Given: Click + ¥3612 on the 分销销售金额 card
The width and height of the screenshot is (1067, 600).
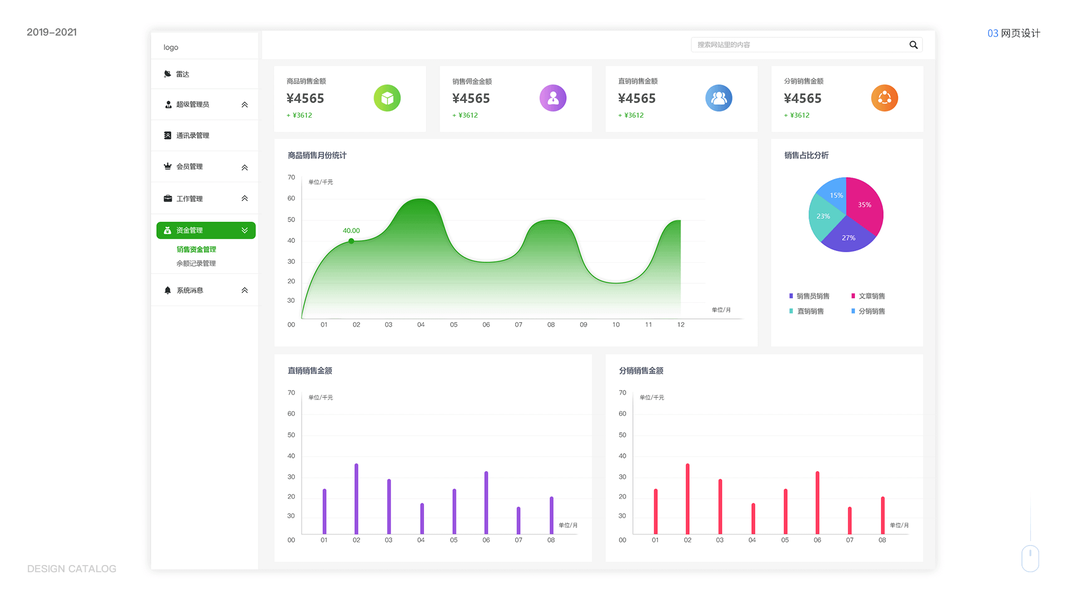Looking at the screenshot, I should [x=797, y=116].
